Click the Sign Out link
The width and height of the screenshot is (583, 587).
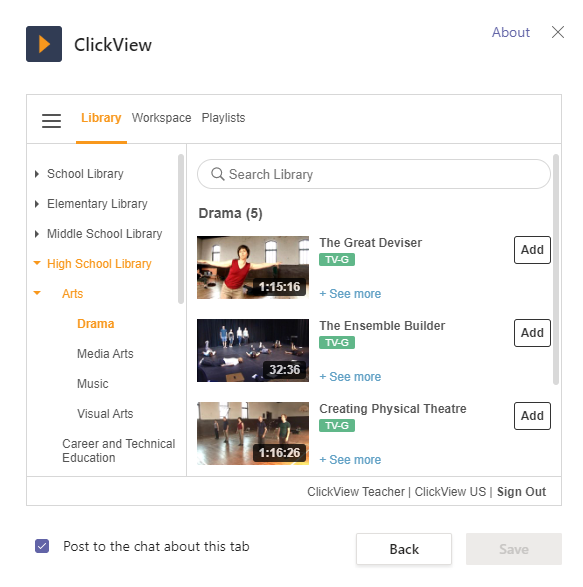[521, 492]
